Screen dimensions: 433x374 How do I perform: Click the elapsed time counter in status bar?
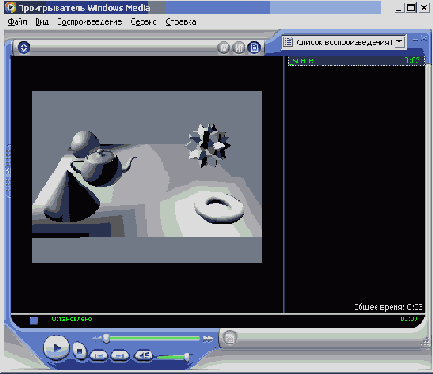click(409, 319)
